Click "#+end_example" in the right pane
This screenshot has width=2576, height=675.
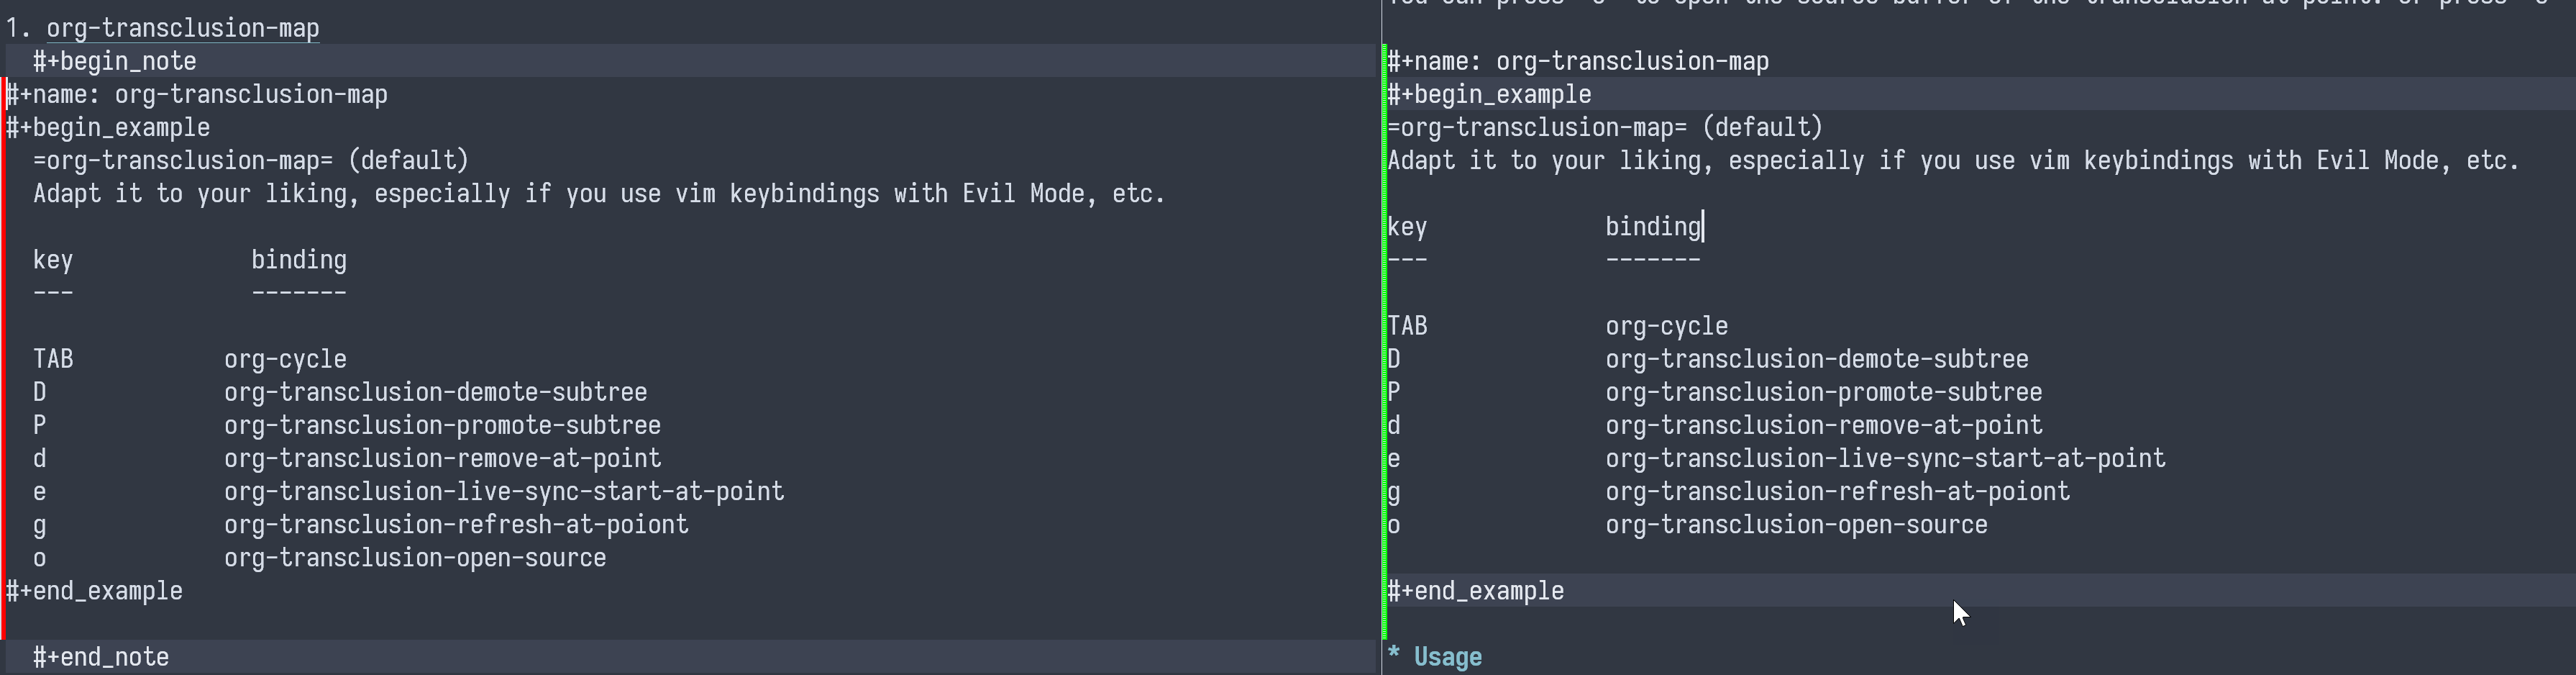1475,591
